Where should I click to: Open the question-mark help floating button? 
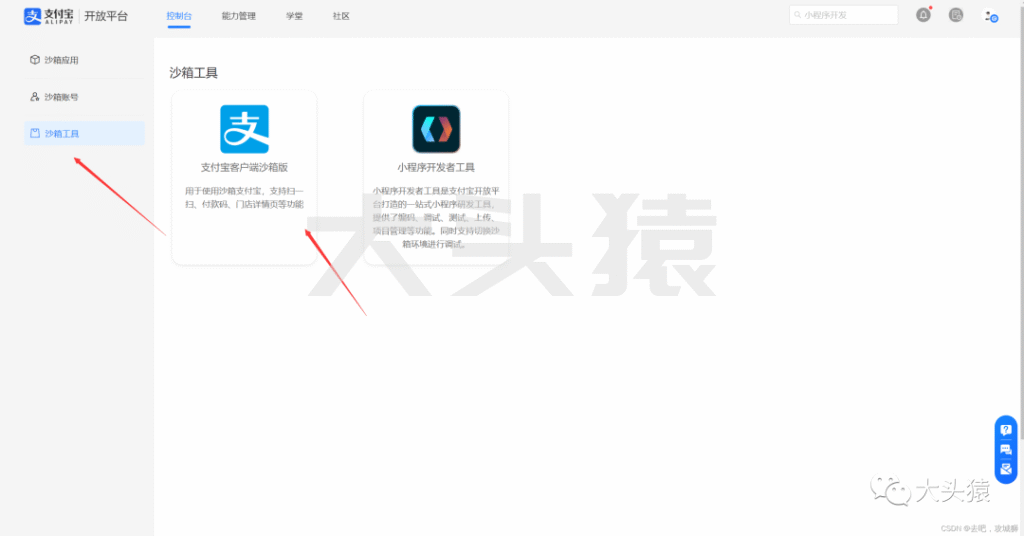(x=1006, y=430)
